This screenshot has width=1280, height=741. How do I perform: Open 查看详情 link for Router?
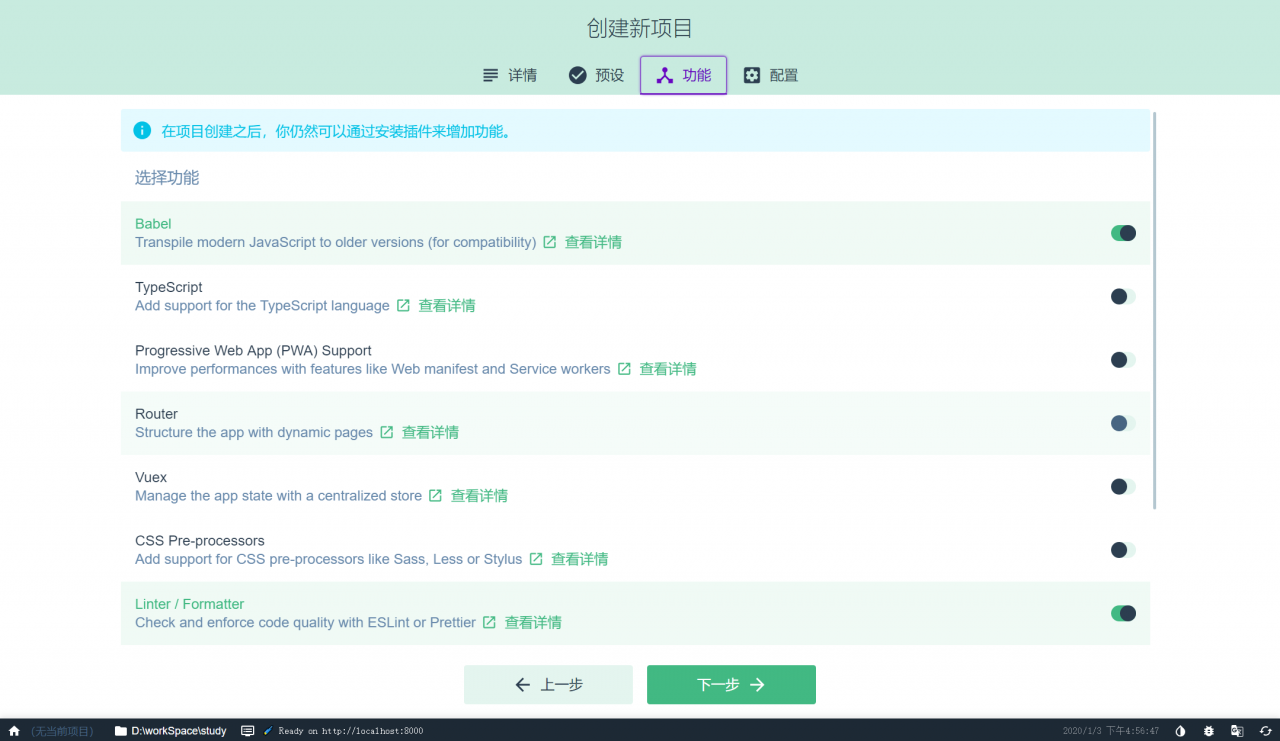click(x=430, y=432)
